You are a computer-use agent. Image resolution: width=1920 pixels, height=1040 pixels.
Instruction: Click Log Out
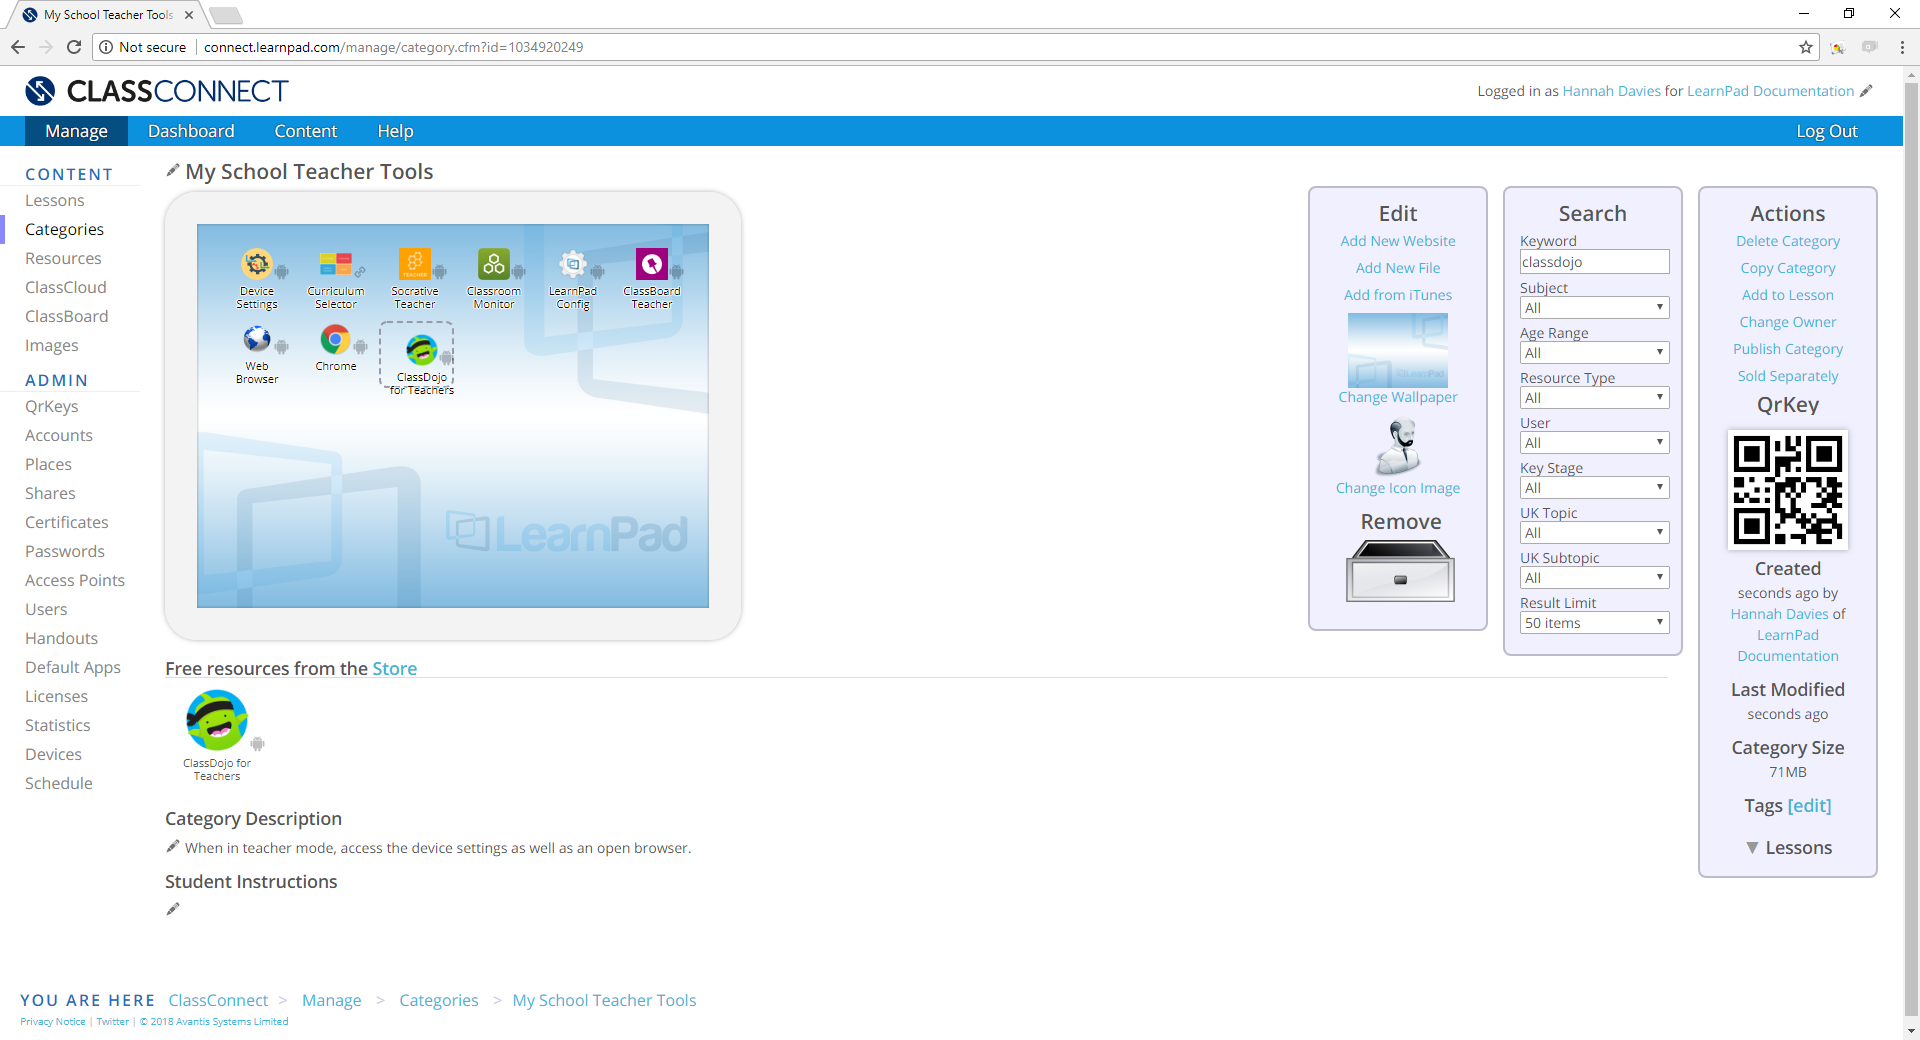(x=1826, y=131)
